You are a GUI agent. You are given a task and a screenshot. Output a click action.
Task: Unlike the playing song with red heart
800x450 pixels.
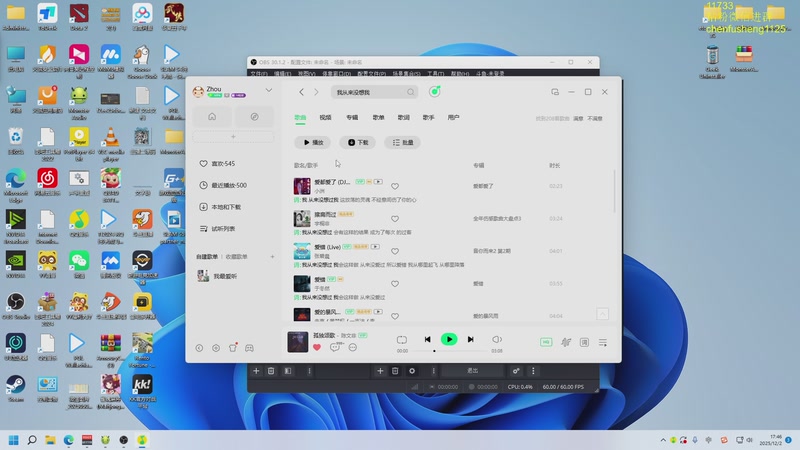317,347
